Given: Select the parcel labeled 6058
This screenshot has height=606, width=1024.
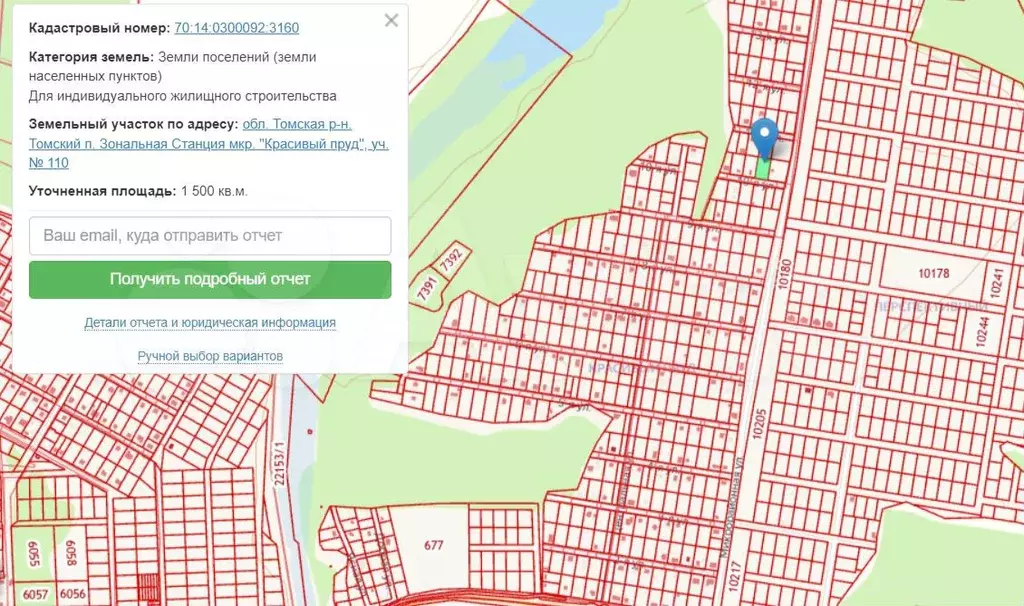Looking at the screenshot, I should pos(71,555).
